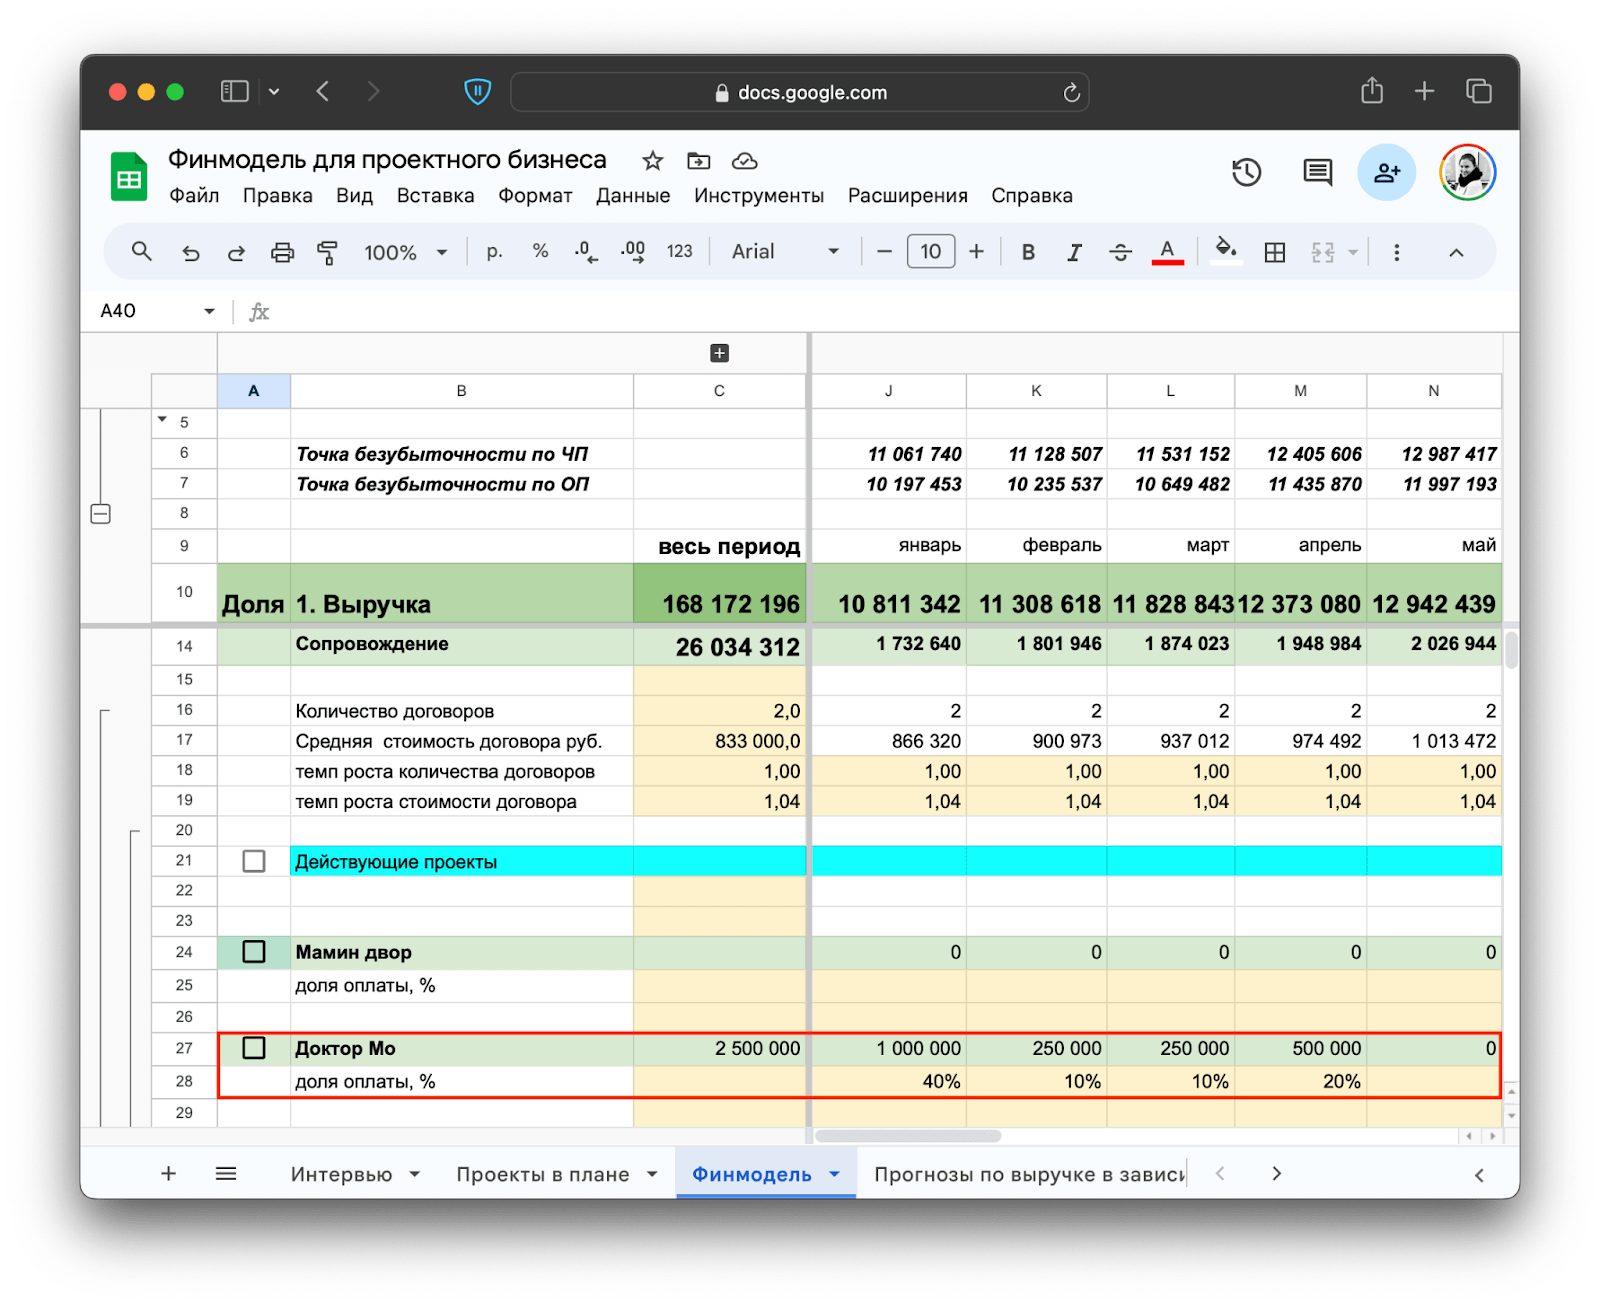Viewport: 1600px width, 1305px height.
Task: Open the comments panel icon
Action: pyautogui.click(x=1317, y=173)
